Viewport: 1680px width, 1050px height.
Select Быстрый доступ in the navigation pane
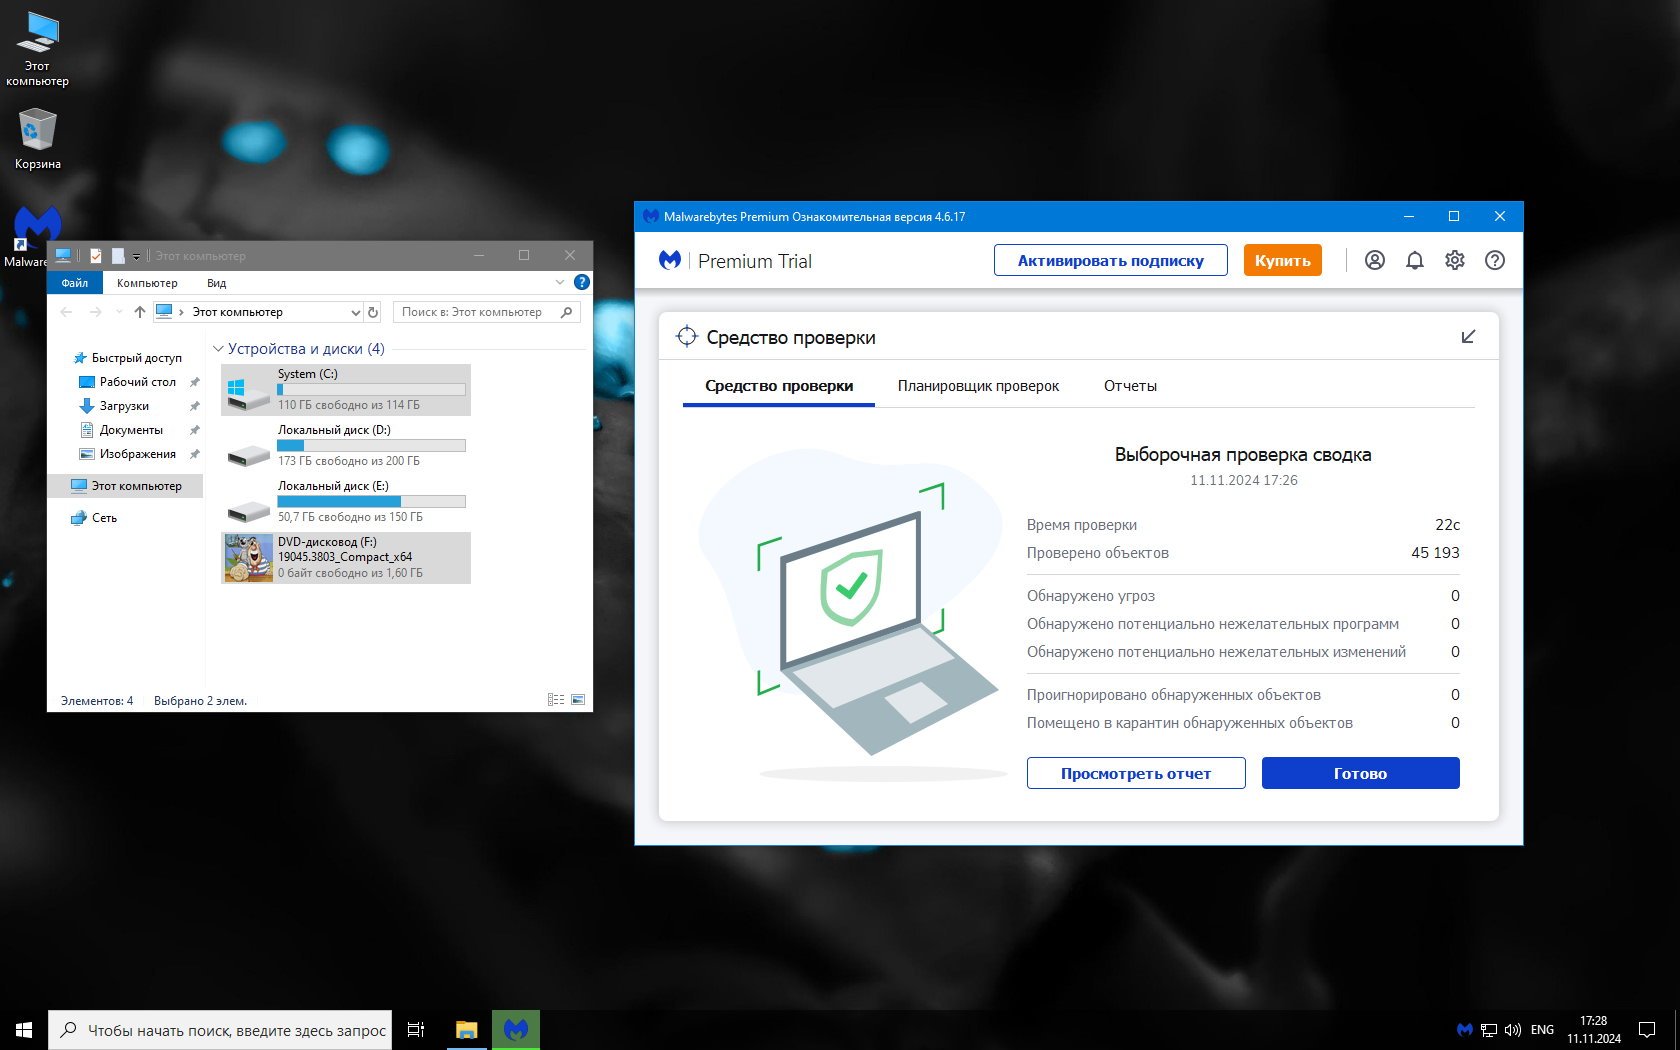(x=136, y=358)
